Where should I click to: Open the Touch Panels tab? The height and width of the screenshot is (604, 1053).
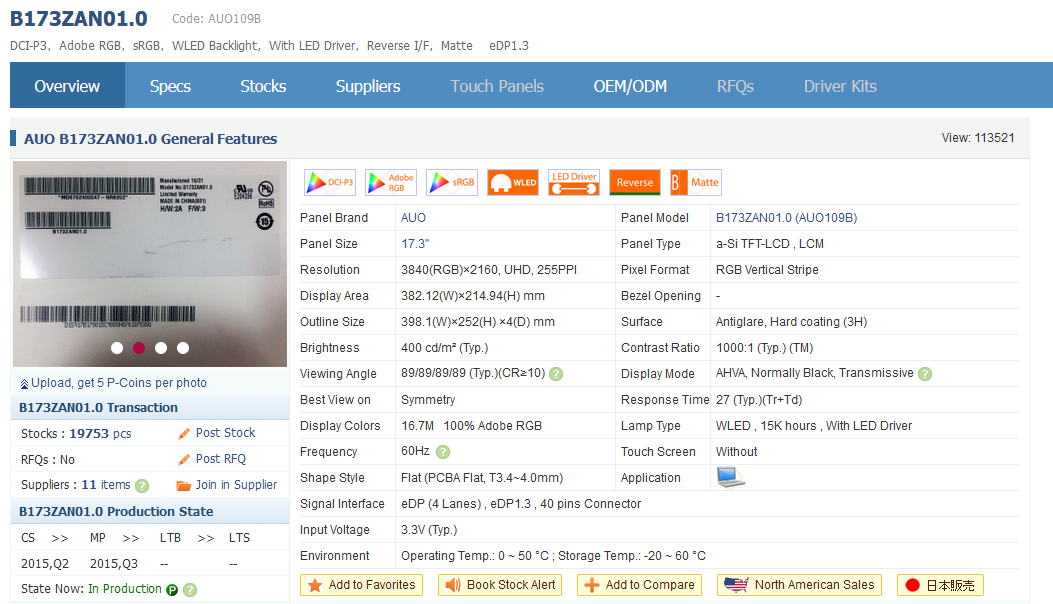click(497, 86)
